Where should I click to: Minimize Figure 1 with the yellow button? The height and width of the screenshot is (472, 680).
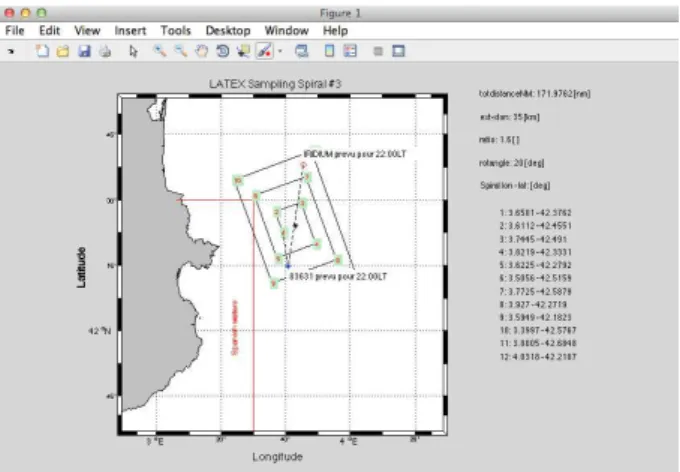tap(26, 13)
